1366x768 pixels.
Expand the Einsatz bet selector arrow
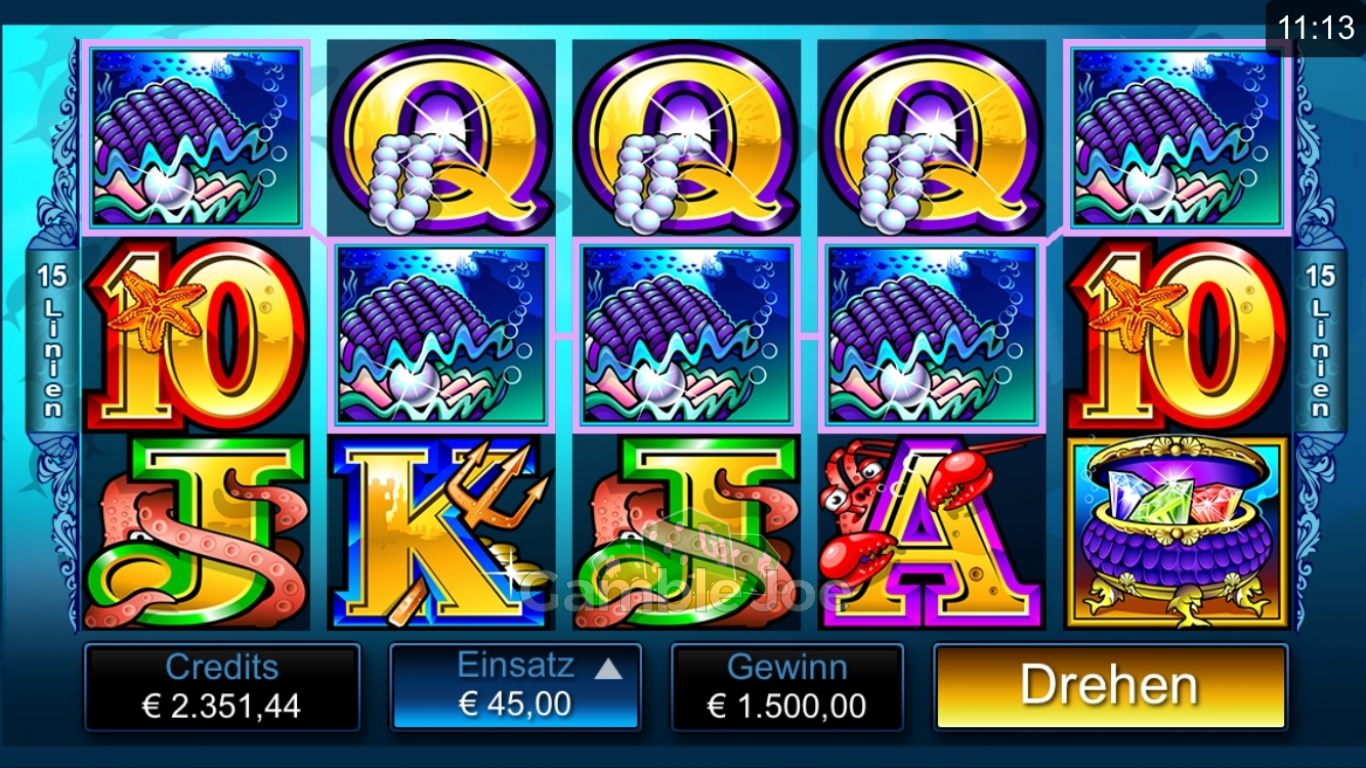coord(608,669)
